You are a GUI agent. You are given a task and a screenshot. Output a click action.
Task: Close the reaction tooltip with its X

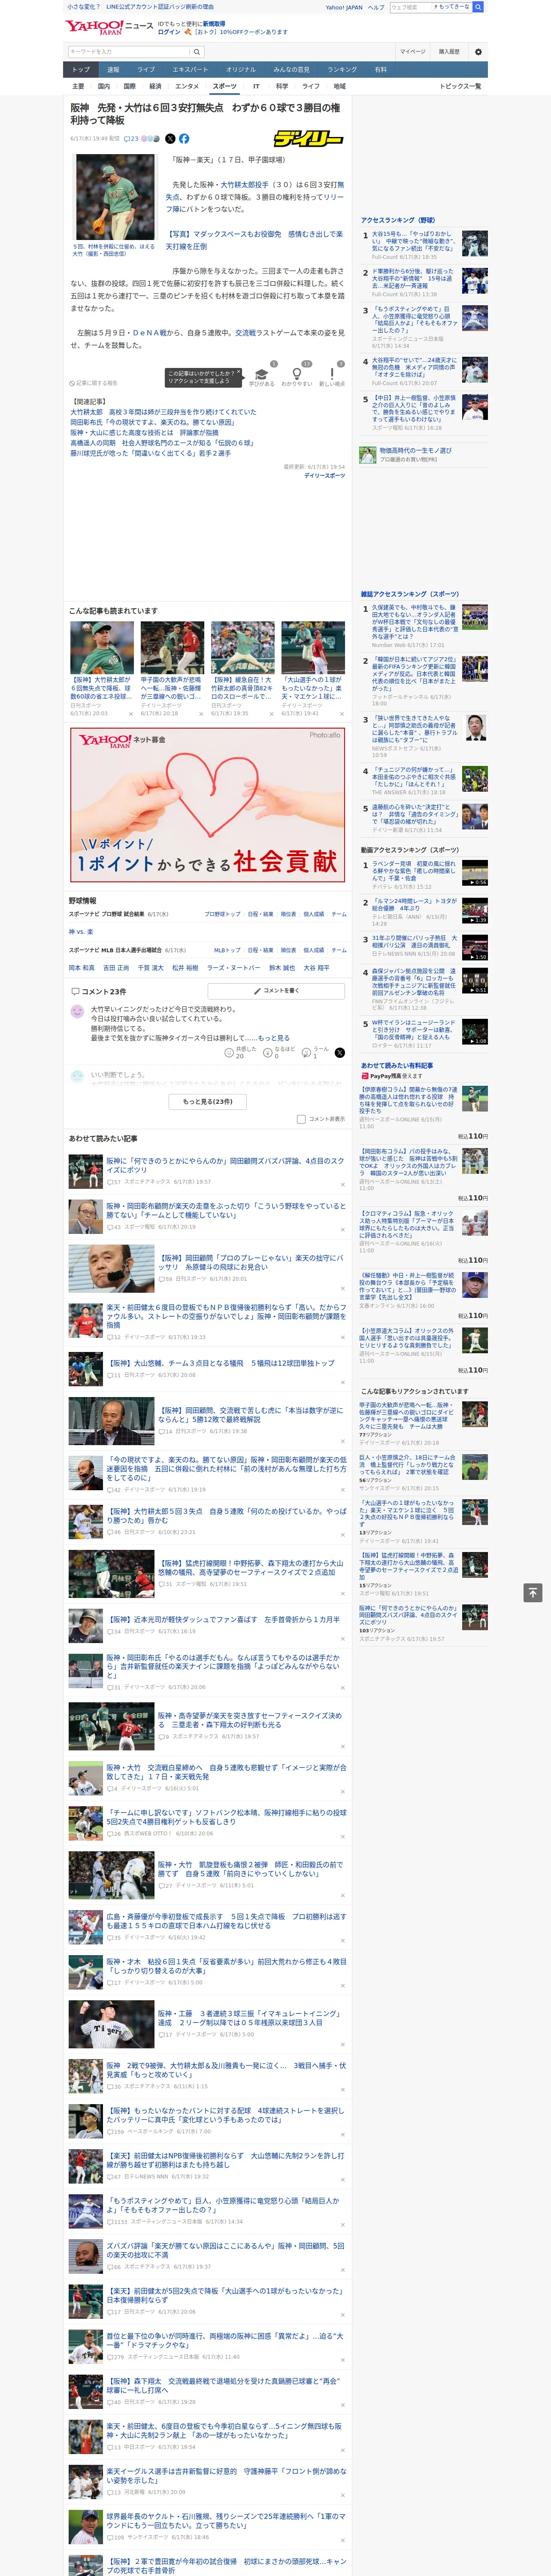click(x=238, y=372)
